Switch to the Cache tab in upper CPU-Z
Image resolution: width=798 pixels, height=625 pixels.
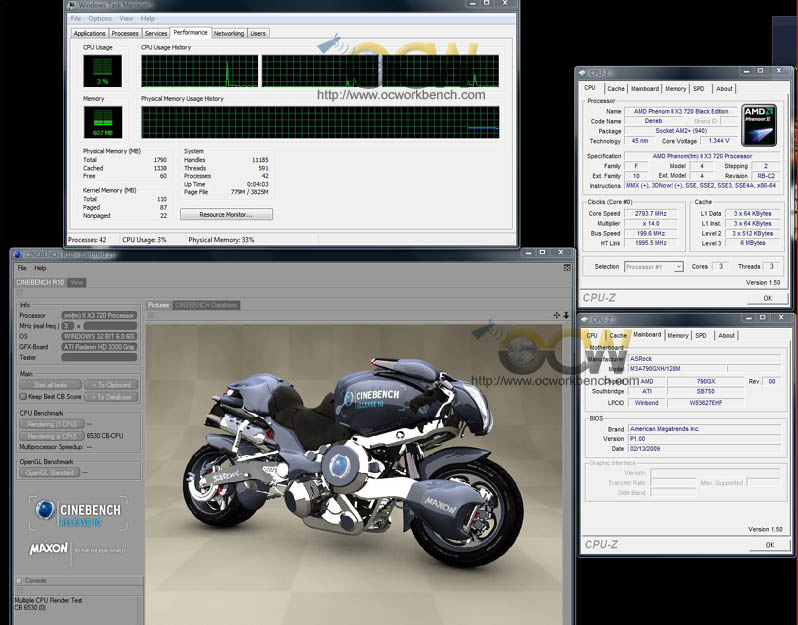point(616,89)
